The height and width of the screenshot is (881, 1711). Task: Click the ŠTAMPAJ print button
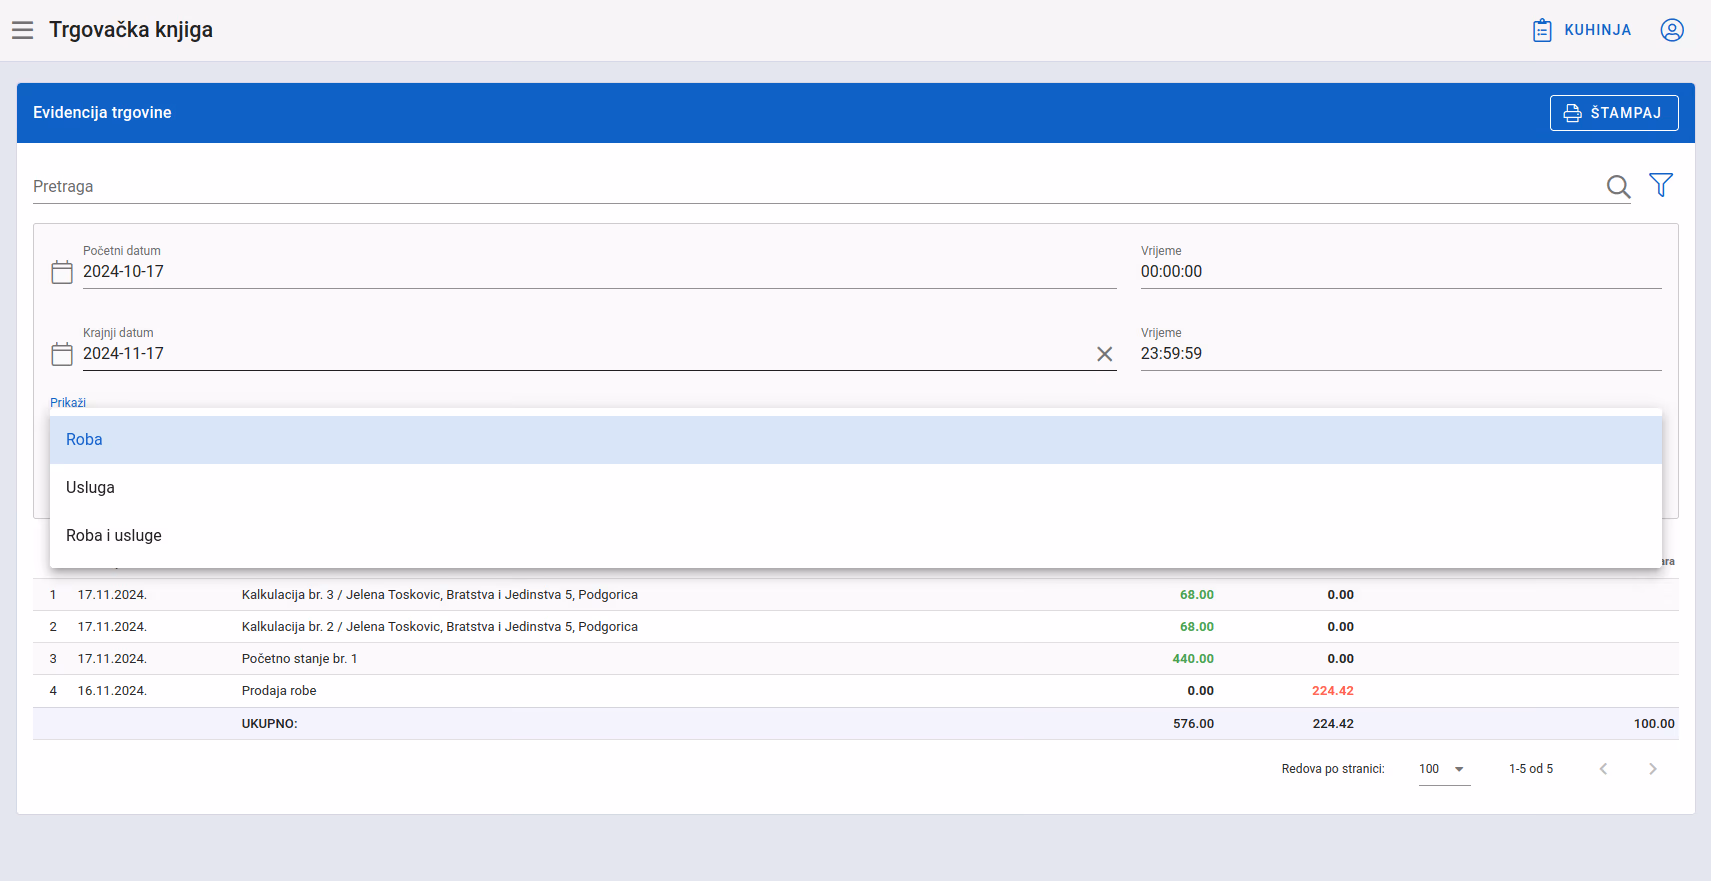1614,113
